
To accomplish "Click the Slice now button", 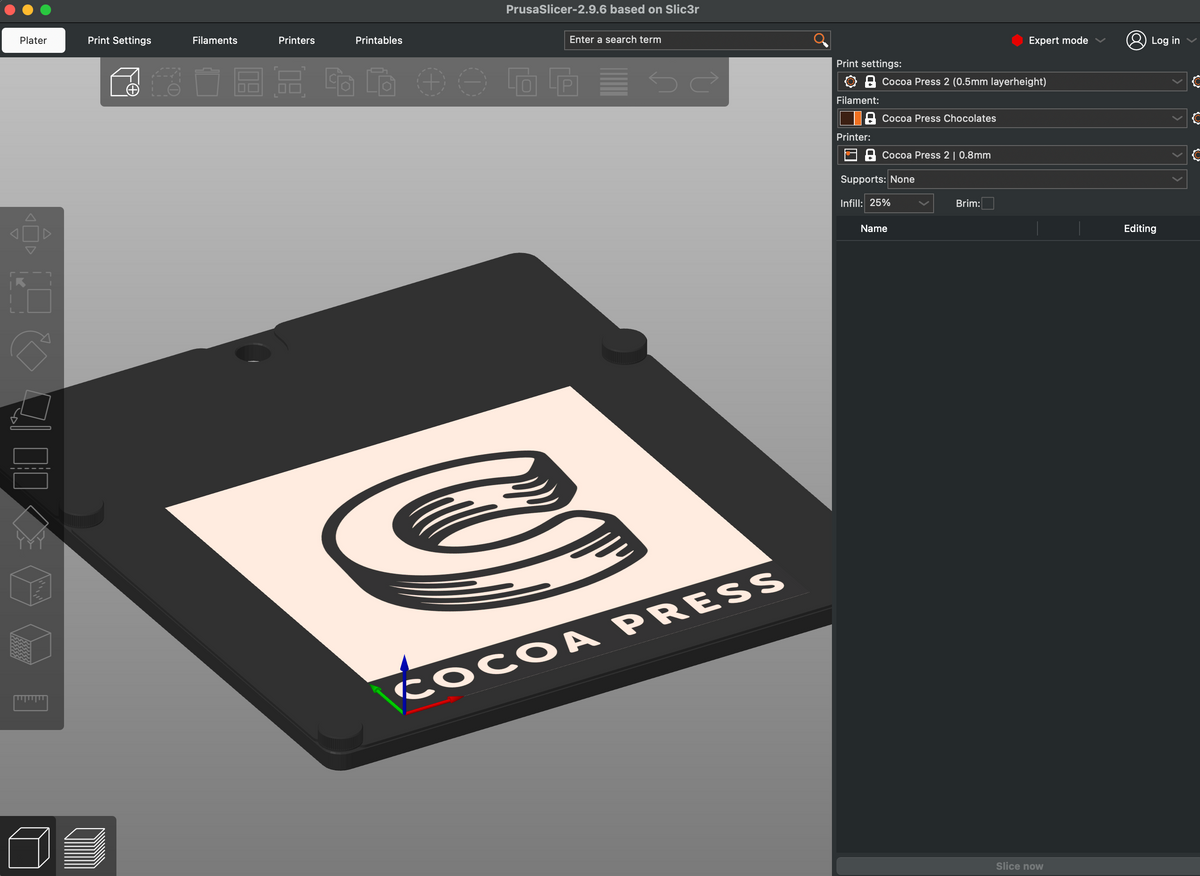I will [1019, 866].
